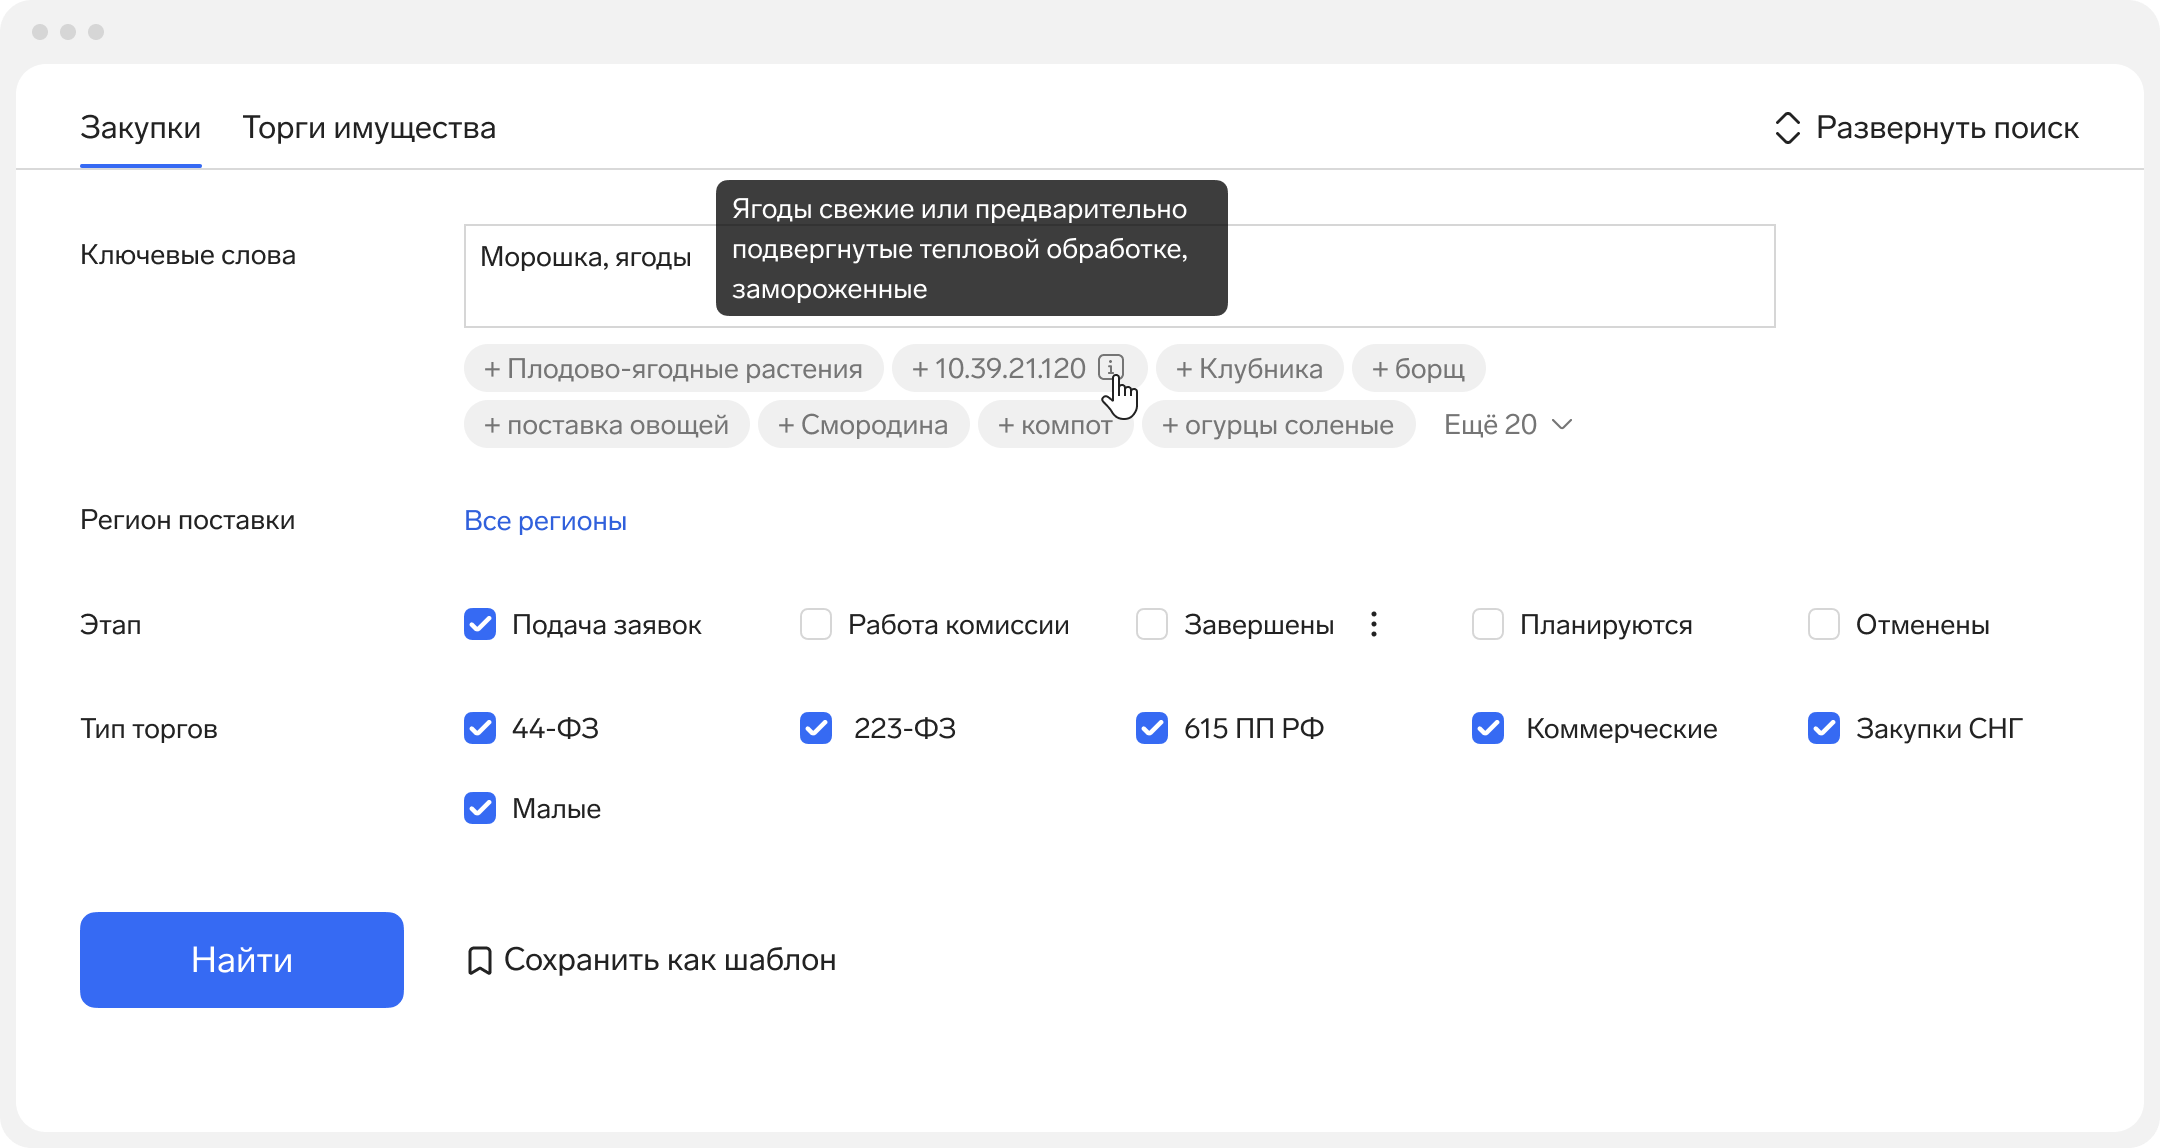Add the Плодово-ягодные растения keyword chip
The image size is (2160, 1148).
673,369
